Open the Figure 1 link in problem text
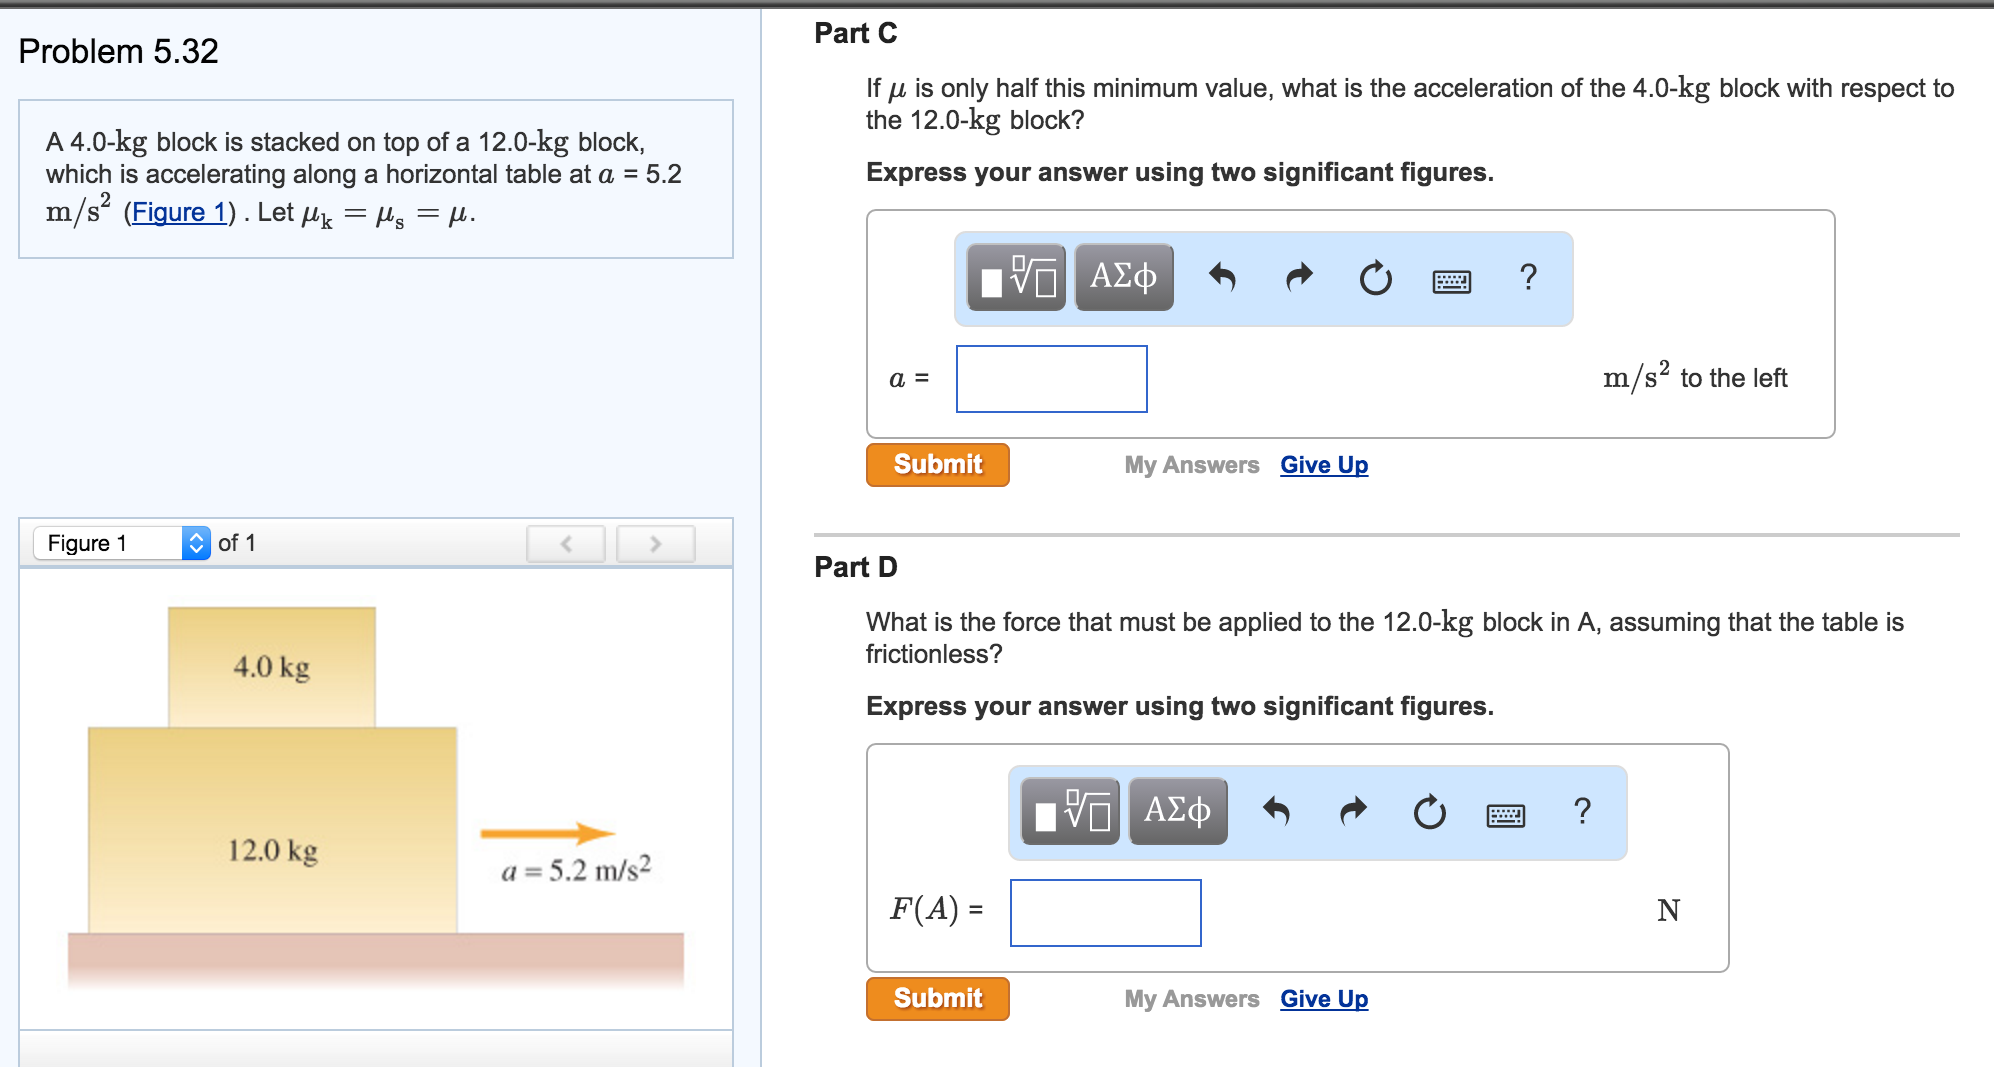The width and height of the screenshot is (1994, 1067). [x=180, y=212]
